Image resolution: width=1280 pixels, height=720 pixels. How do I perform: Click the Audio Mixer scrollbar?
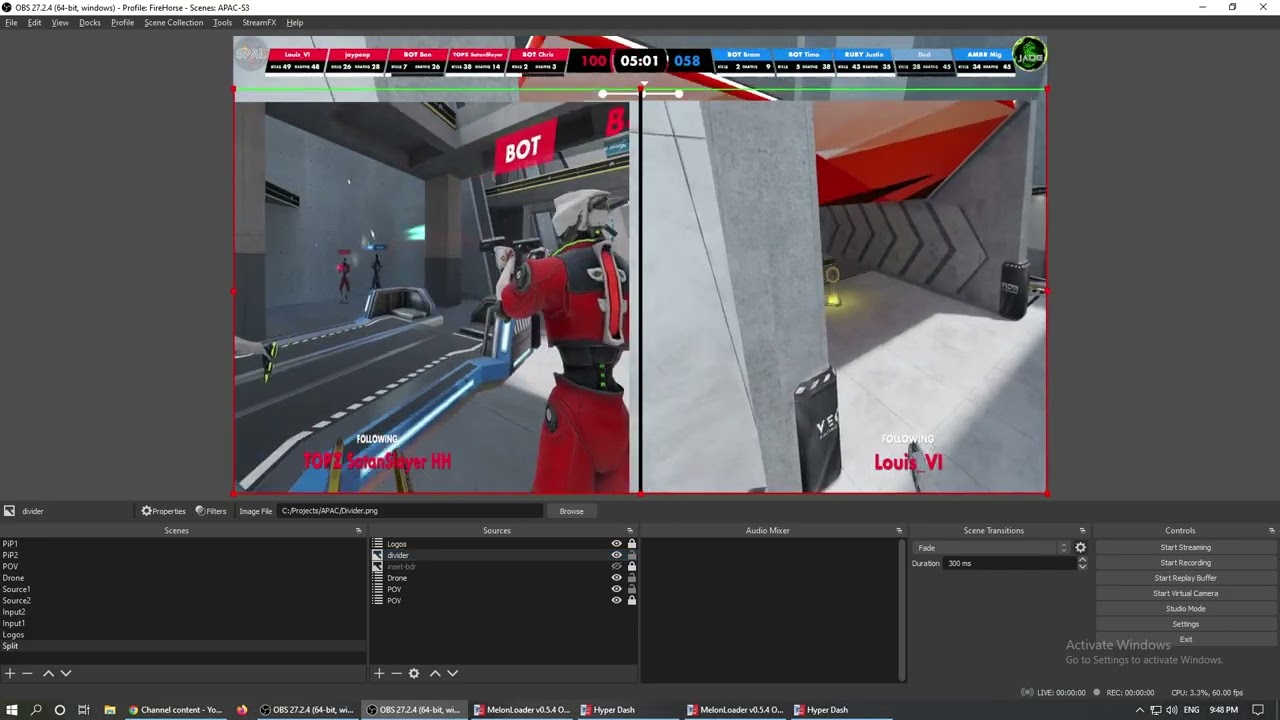coord(903,610)
